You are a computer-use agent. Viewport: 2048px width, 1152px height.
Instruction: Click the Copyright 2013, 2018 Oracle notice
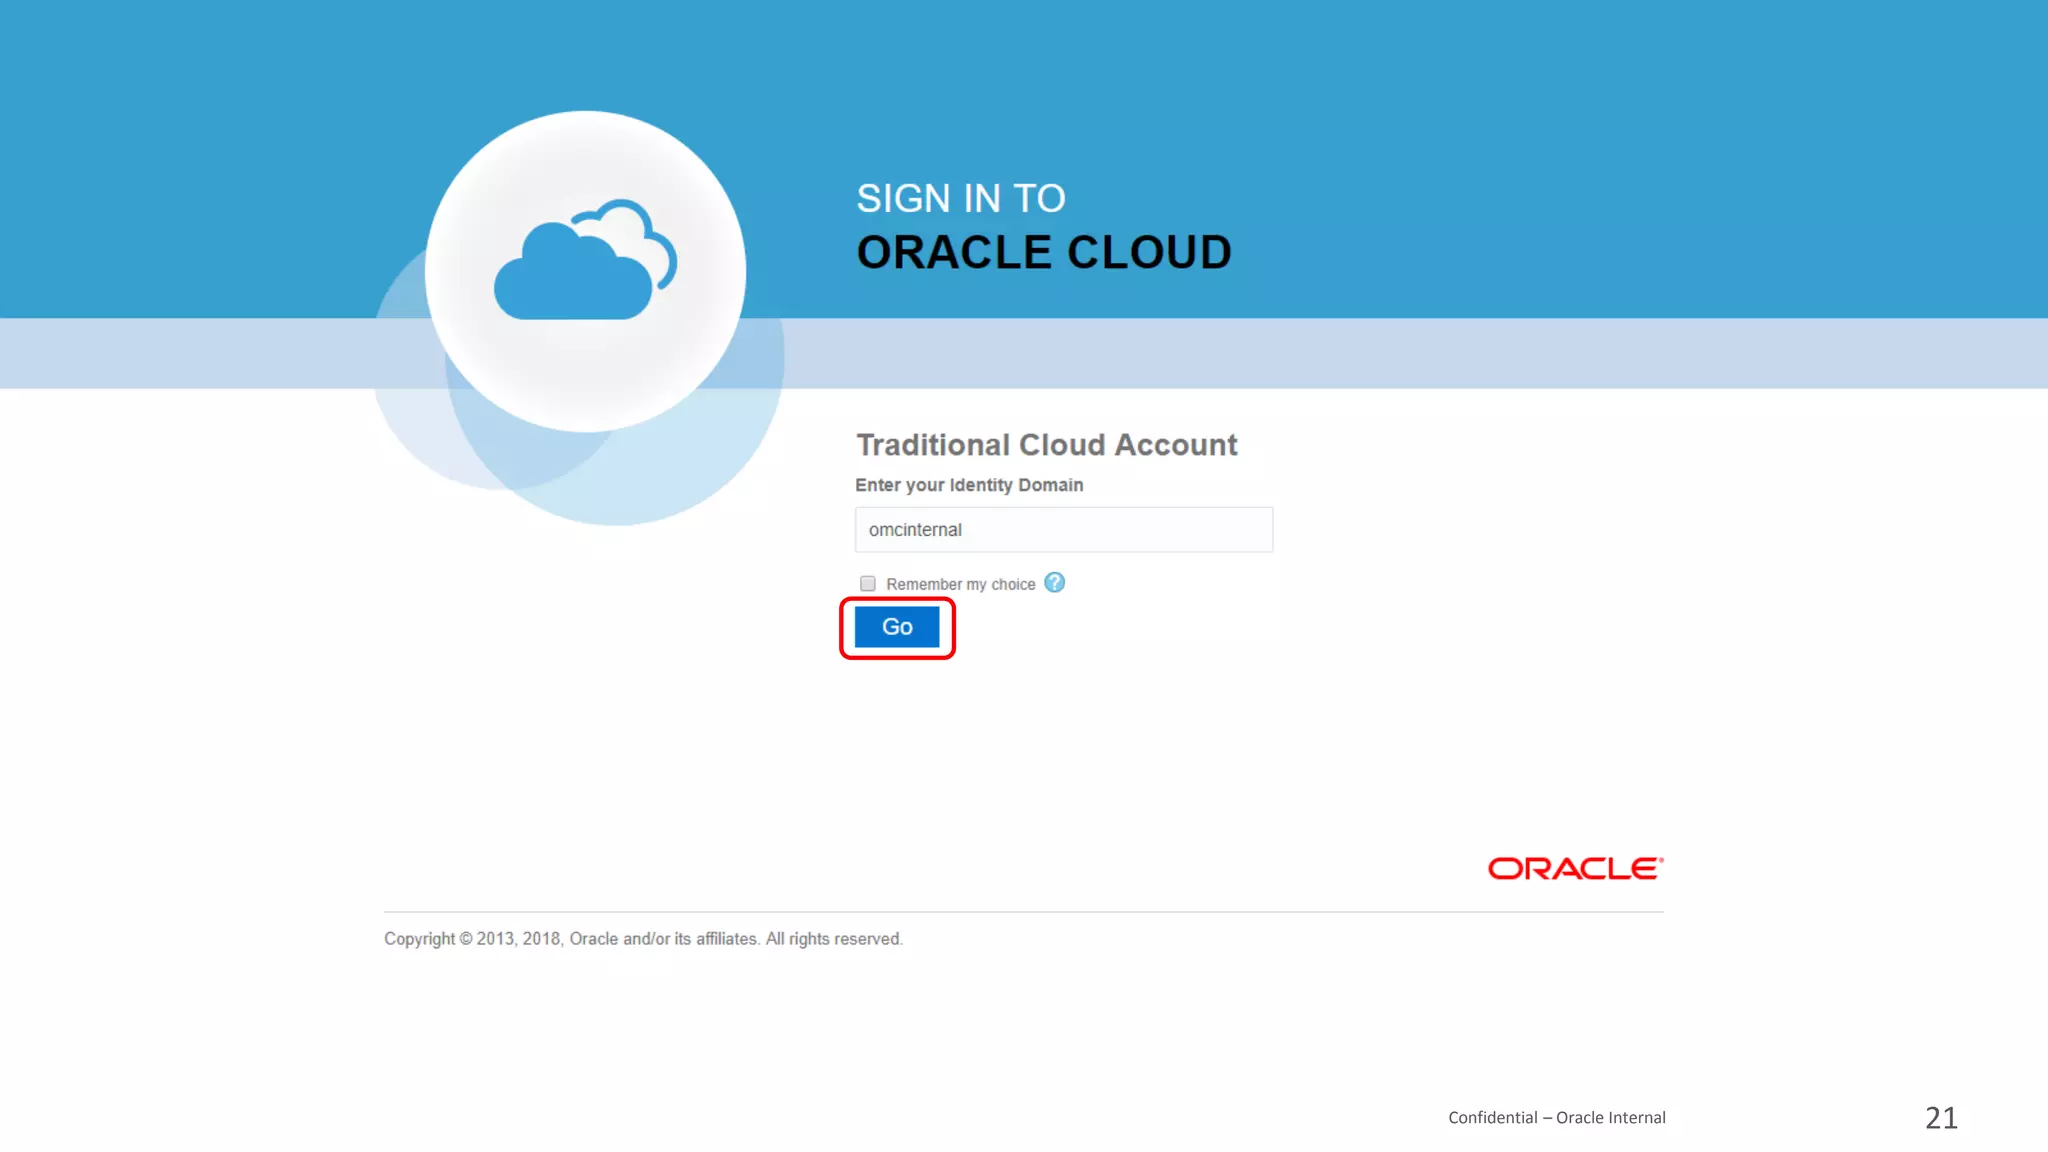(x=643, y=939)
